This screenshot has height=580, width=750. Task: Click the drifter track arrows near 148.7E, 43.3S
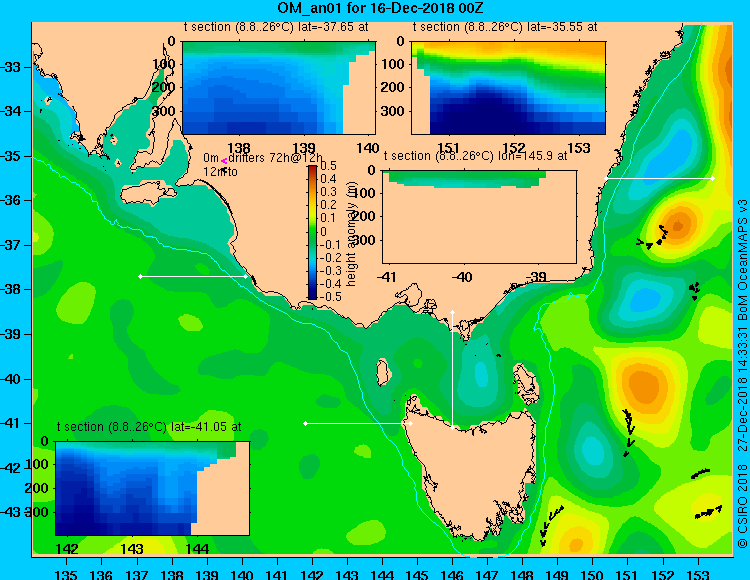pyautogui.click(x=550, y=525)
